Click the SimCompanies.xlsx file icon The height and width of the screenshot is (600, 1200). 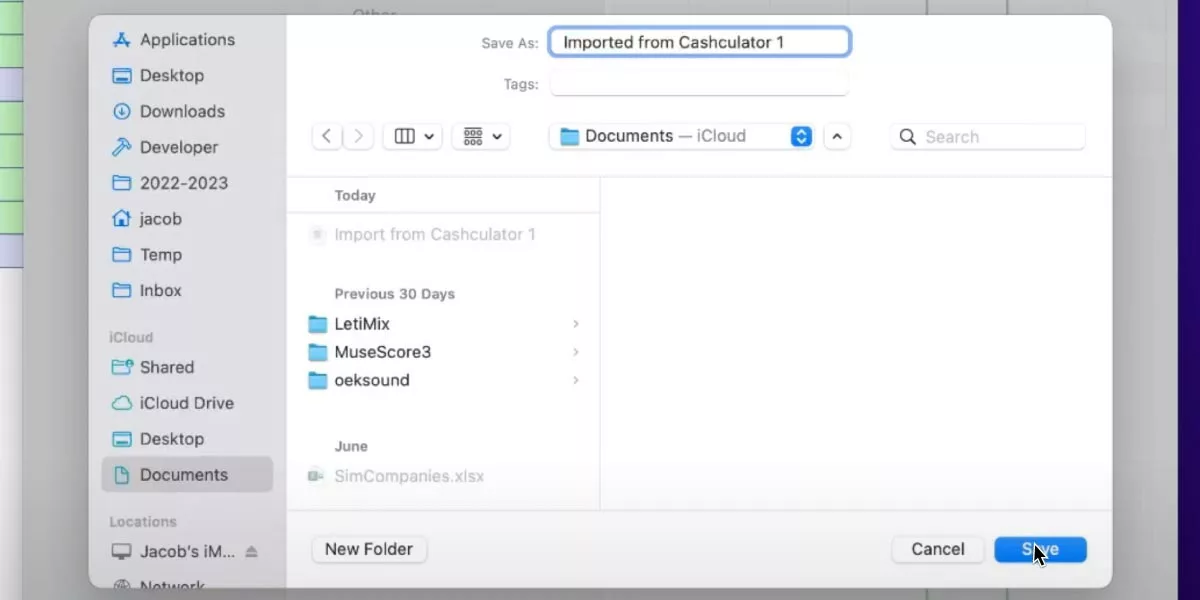[317, 476]
